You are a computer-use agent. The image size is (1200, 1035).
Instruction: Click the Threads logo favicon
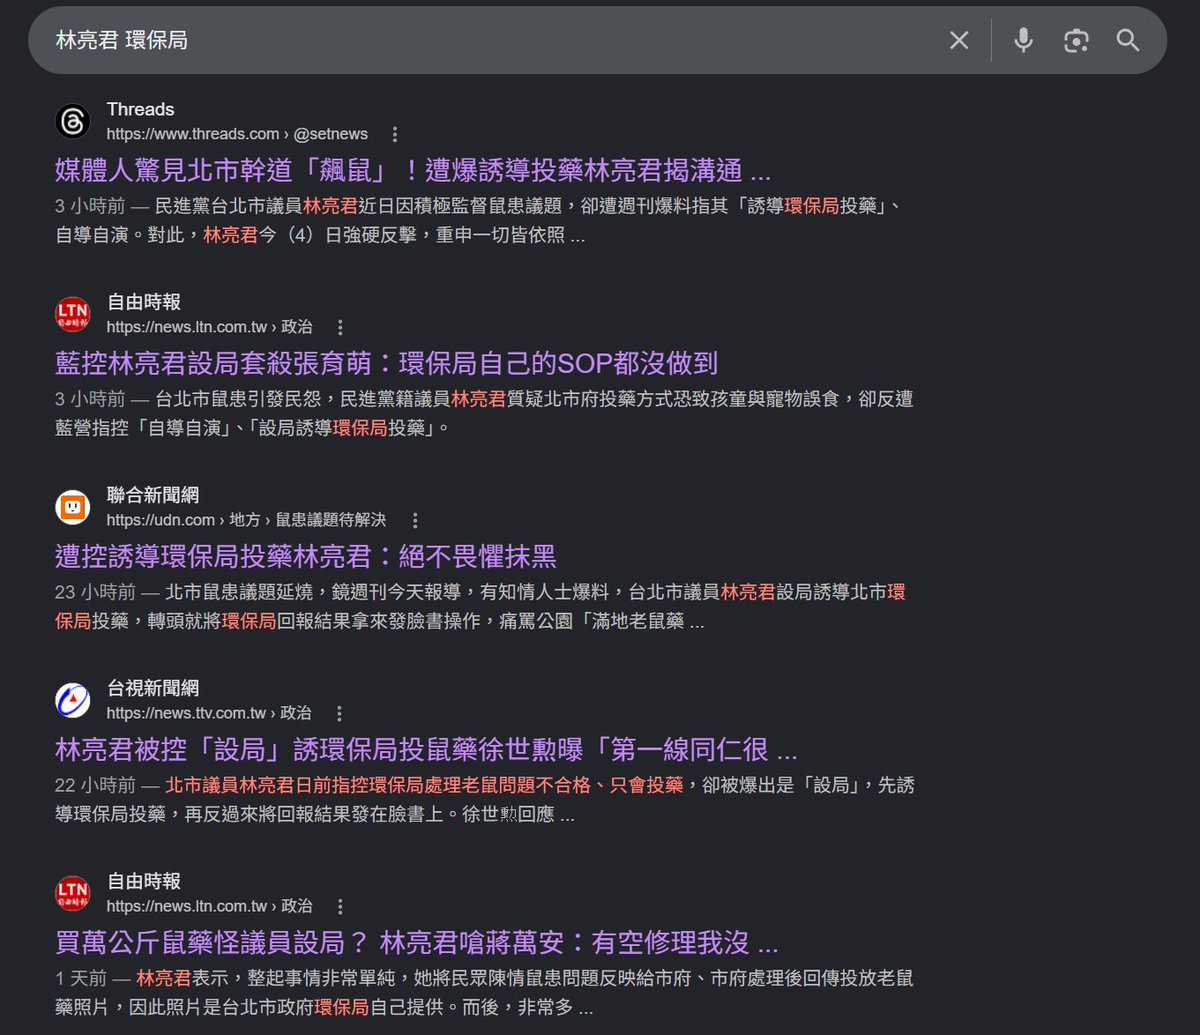click(x=73, y=121)
